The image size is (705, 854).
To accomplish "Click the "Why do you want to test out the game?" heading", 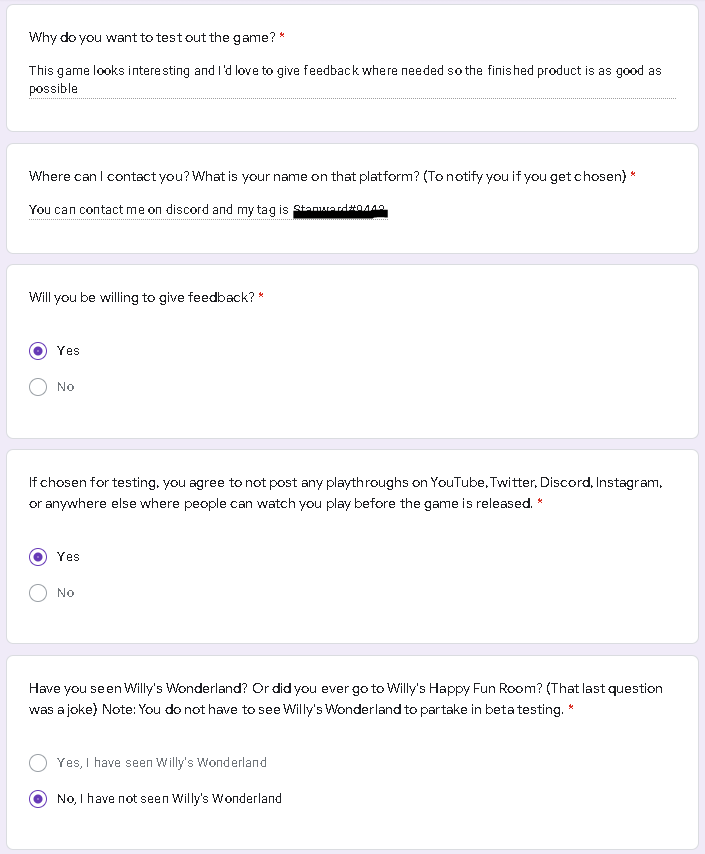I will click(x=152, y=38).
